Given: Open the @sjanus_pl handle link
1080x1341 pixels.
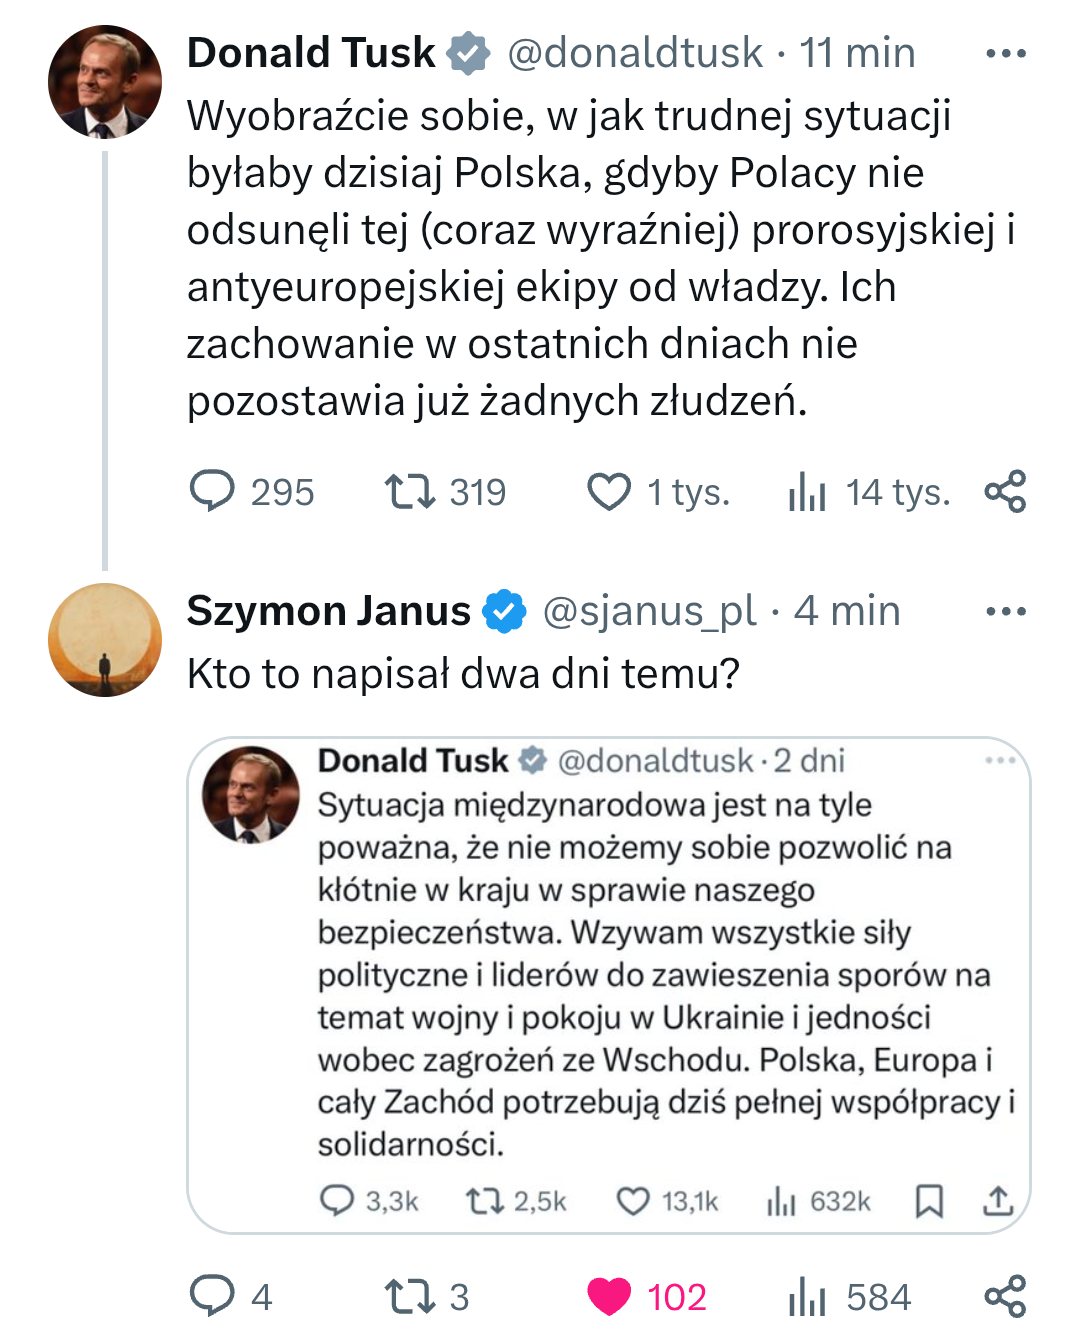Looking at the screenshot, I should [x=649, y=611].
